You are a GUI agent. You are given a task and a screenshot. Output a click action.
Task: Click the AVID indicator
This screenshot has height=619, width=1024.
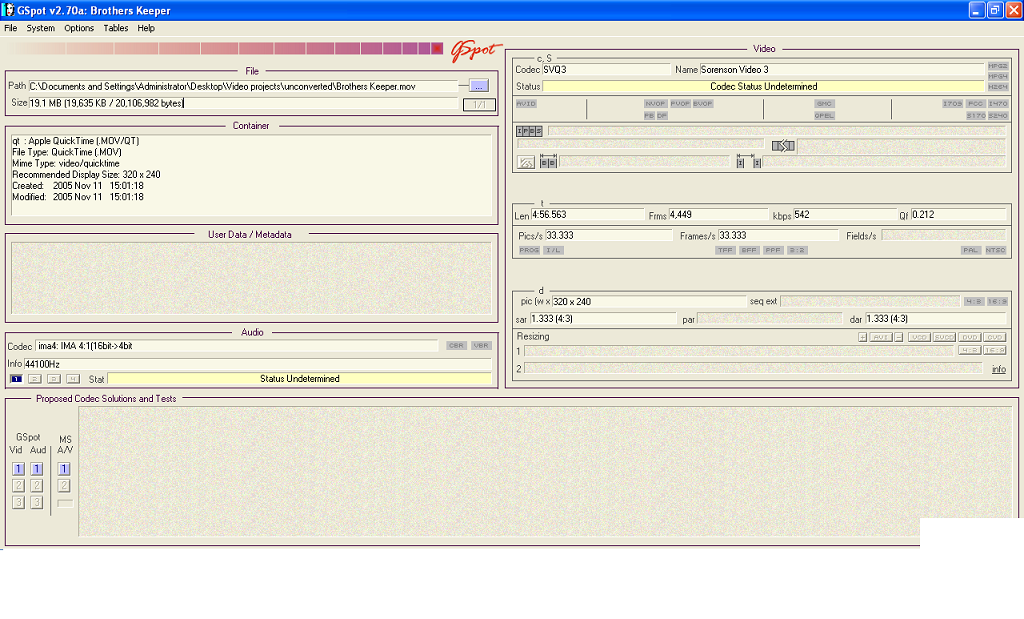click(526, 104)
